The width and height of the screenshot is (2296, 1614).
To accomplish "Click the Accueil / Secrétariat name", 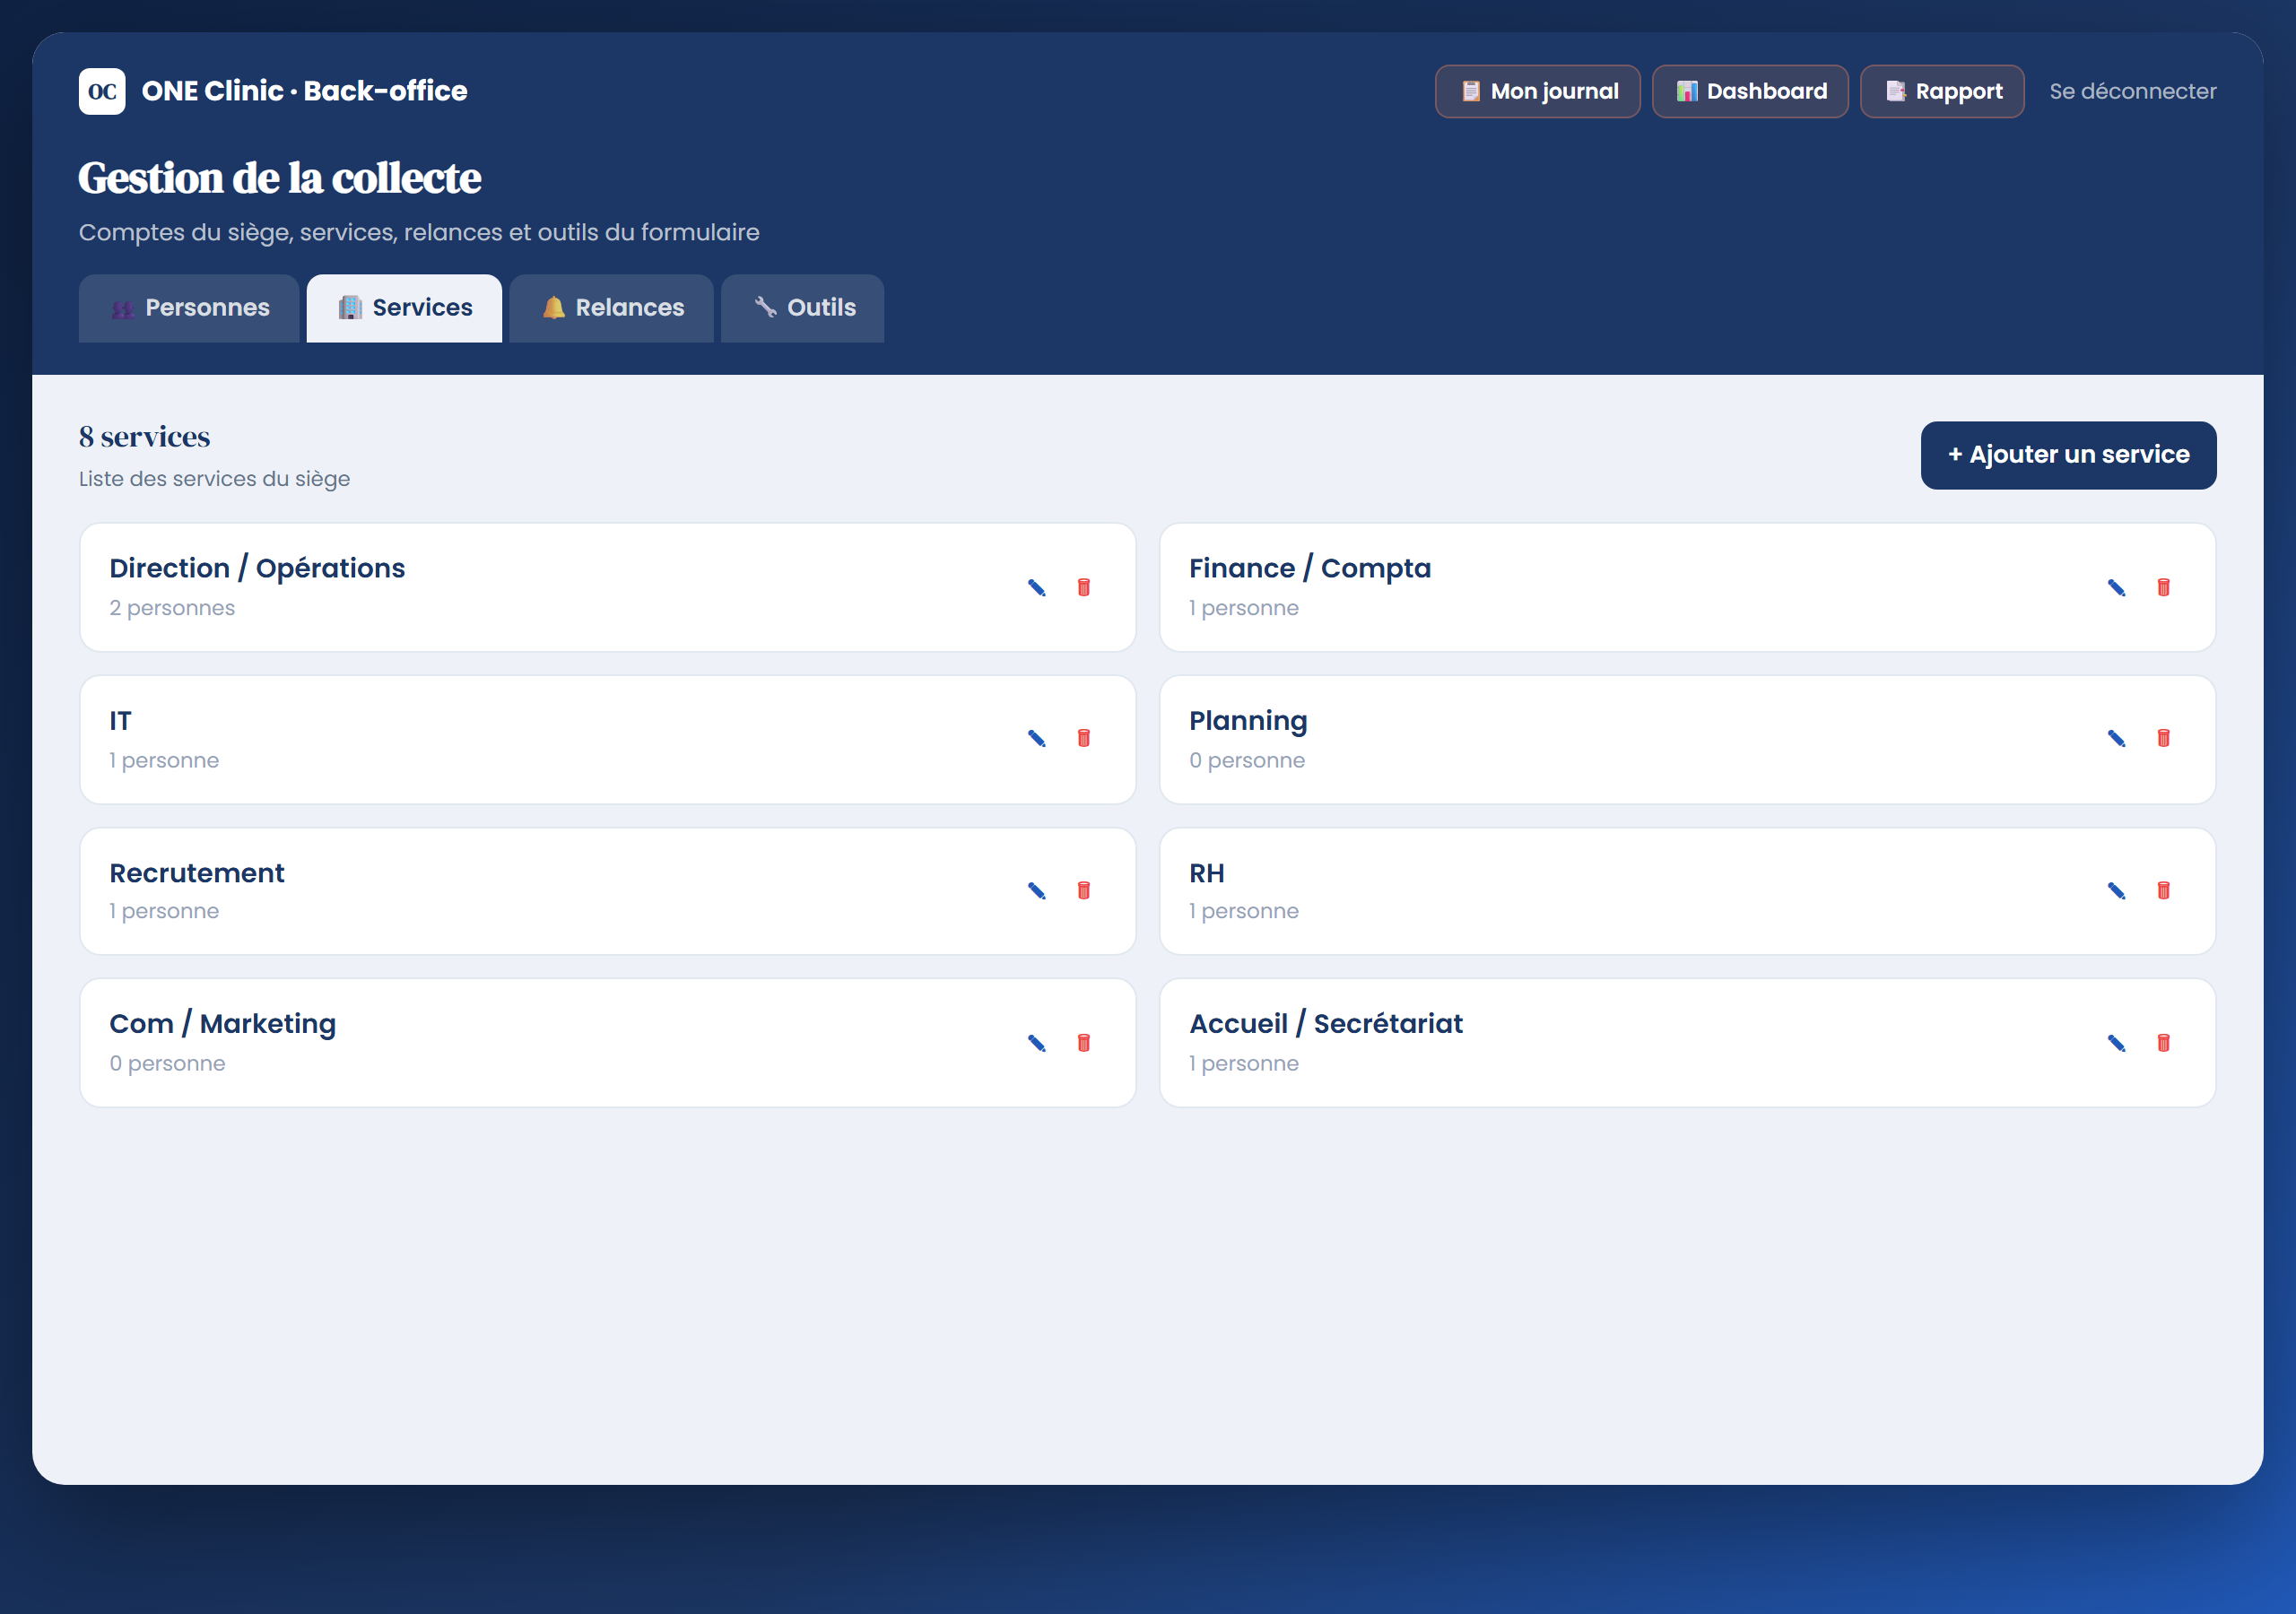I will (x=1326, y=1024).
